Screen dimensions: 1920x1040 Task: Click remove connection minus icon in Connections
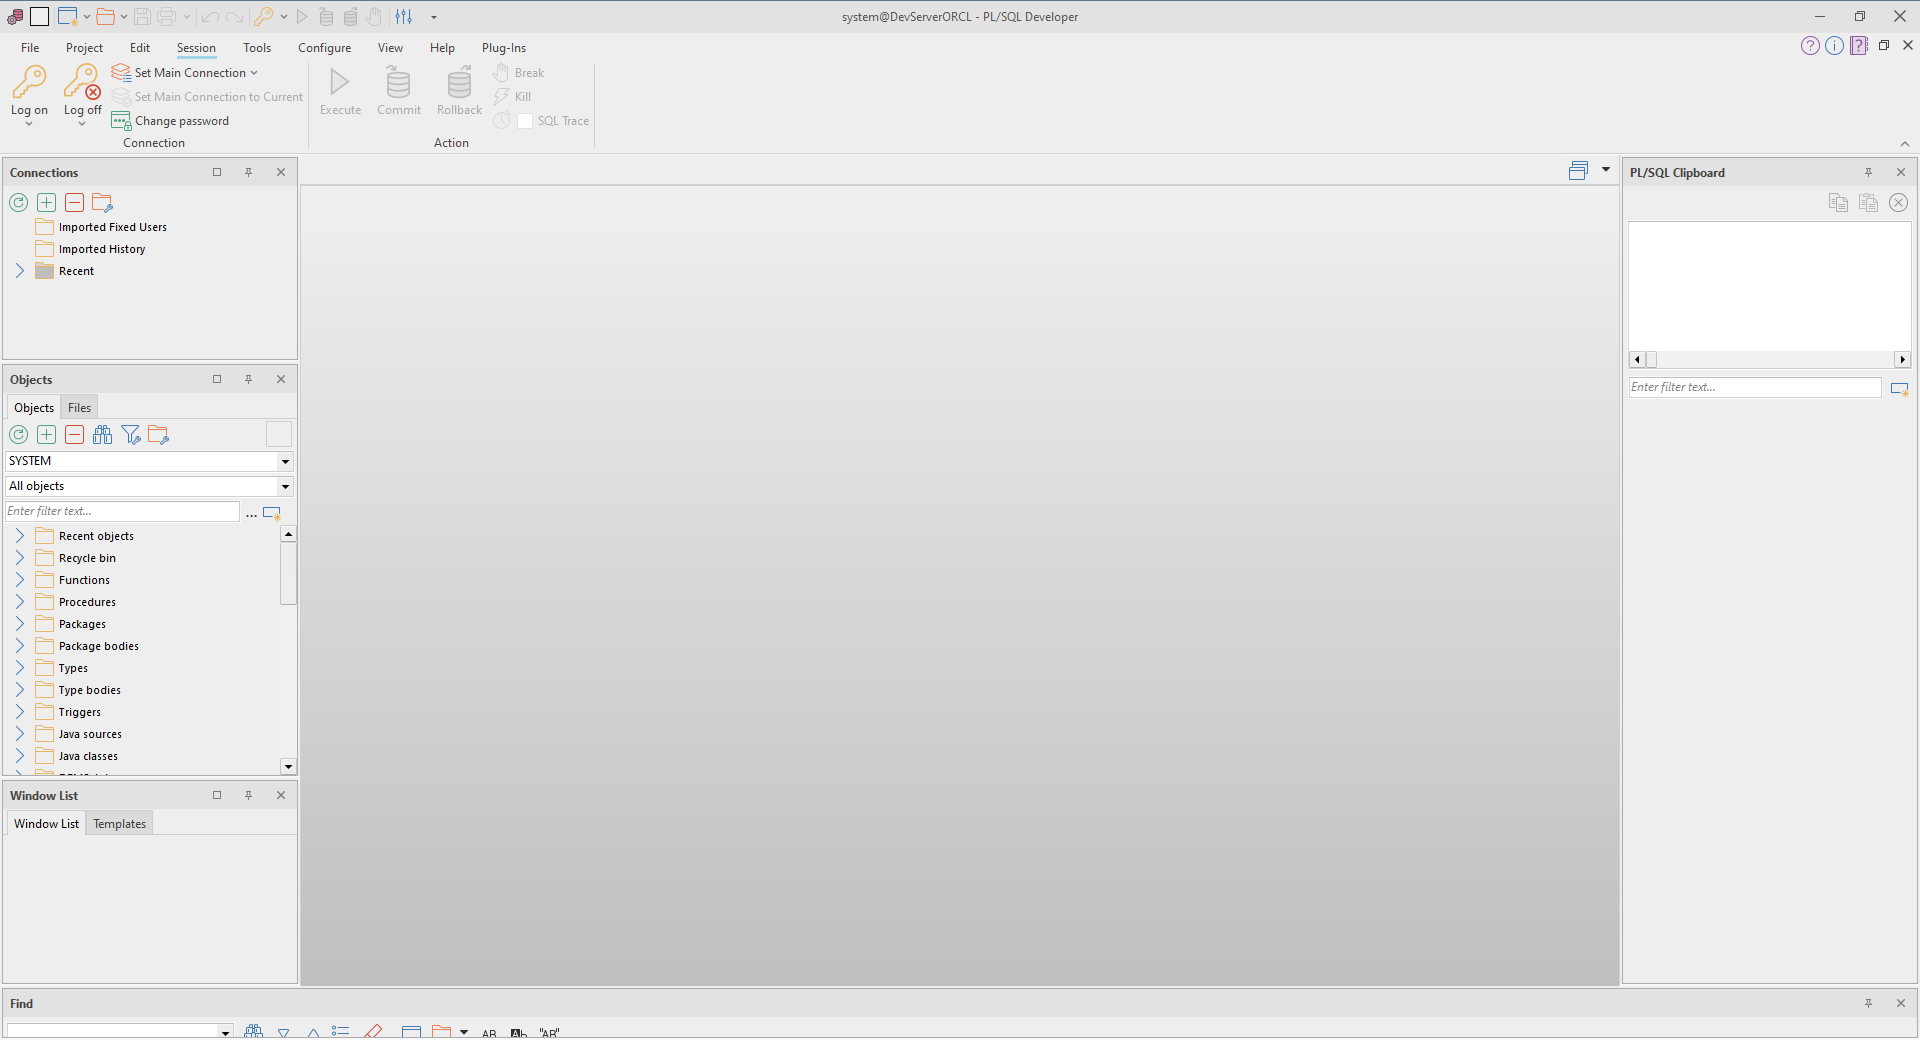point(74,203)
